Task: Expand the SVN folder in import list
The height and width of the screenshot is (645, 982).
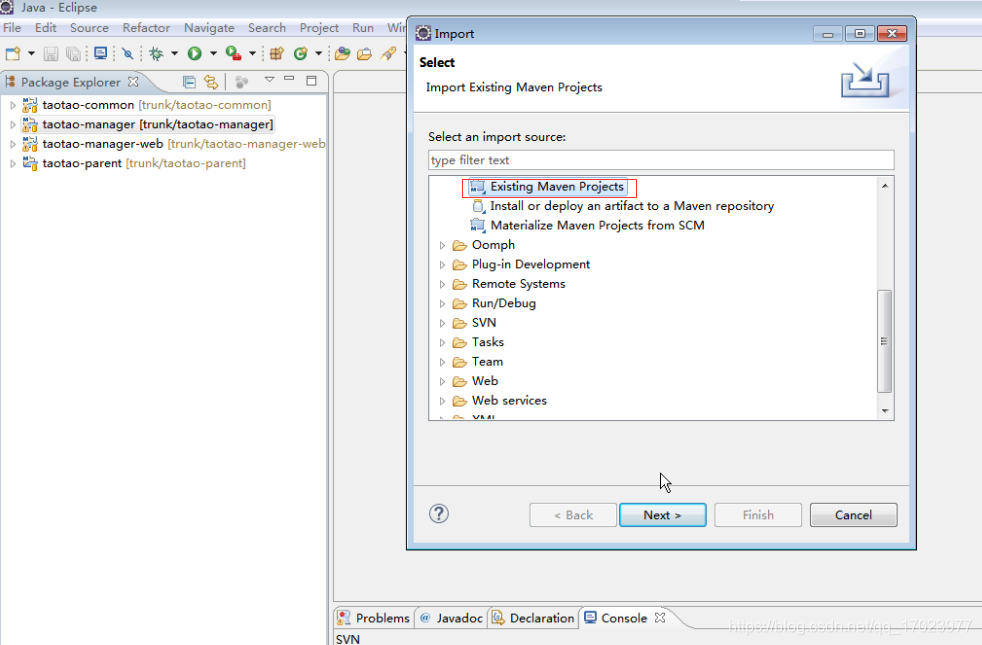Action: 442,323
